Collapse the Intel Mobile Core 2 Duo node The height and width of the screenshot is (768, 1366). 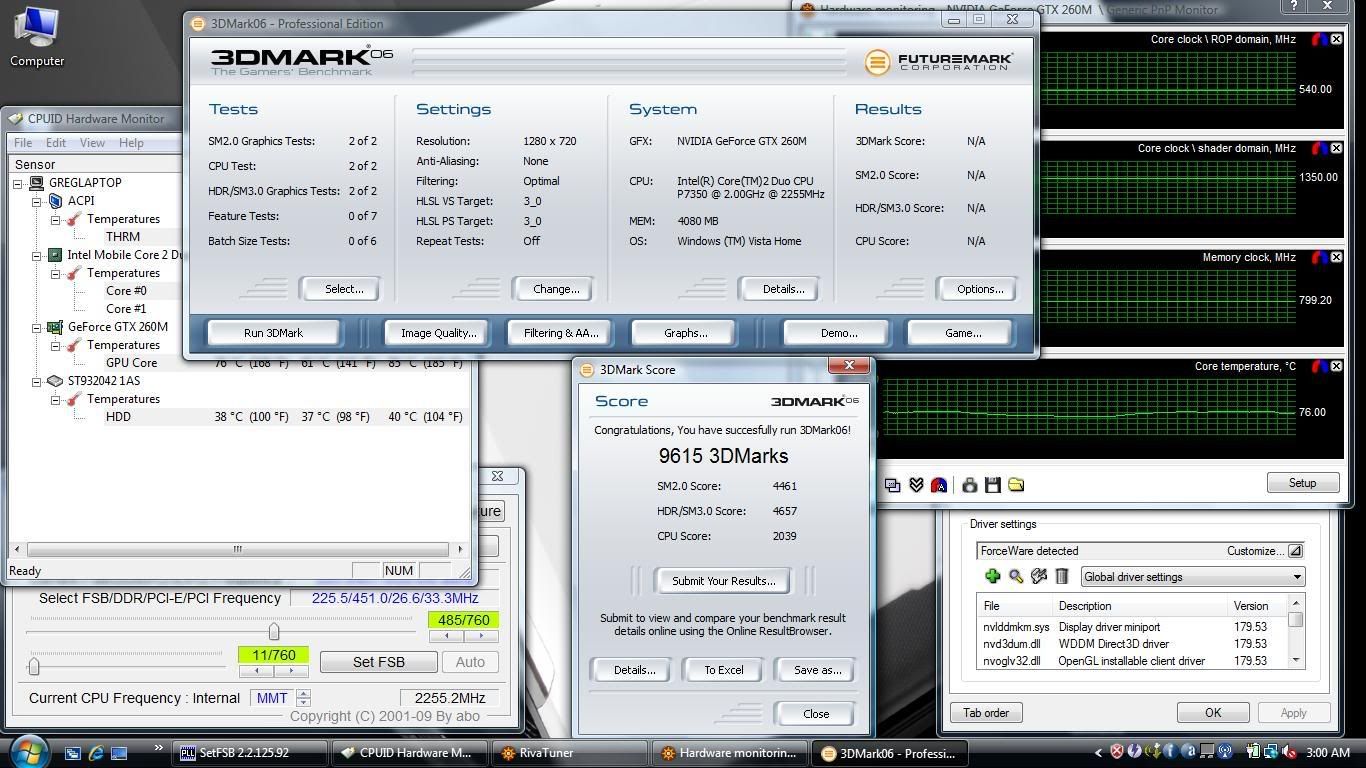click(37, 255)
